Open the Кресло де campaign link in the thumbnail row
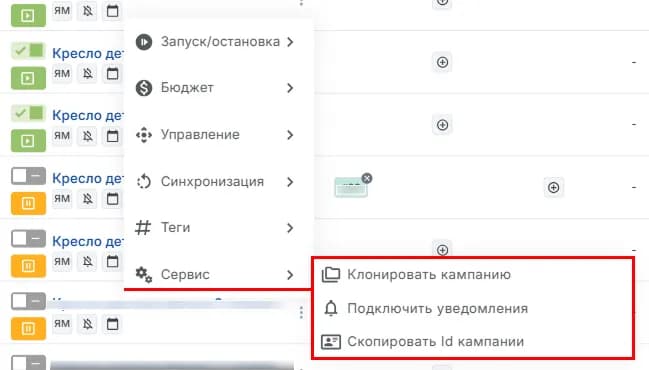649x370 pixels. [x=87, y=178]
